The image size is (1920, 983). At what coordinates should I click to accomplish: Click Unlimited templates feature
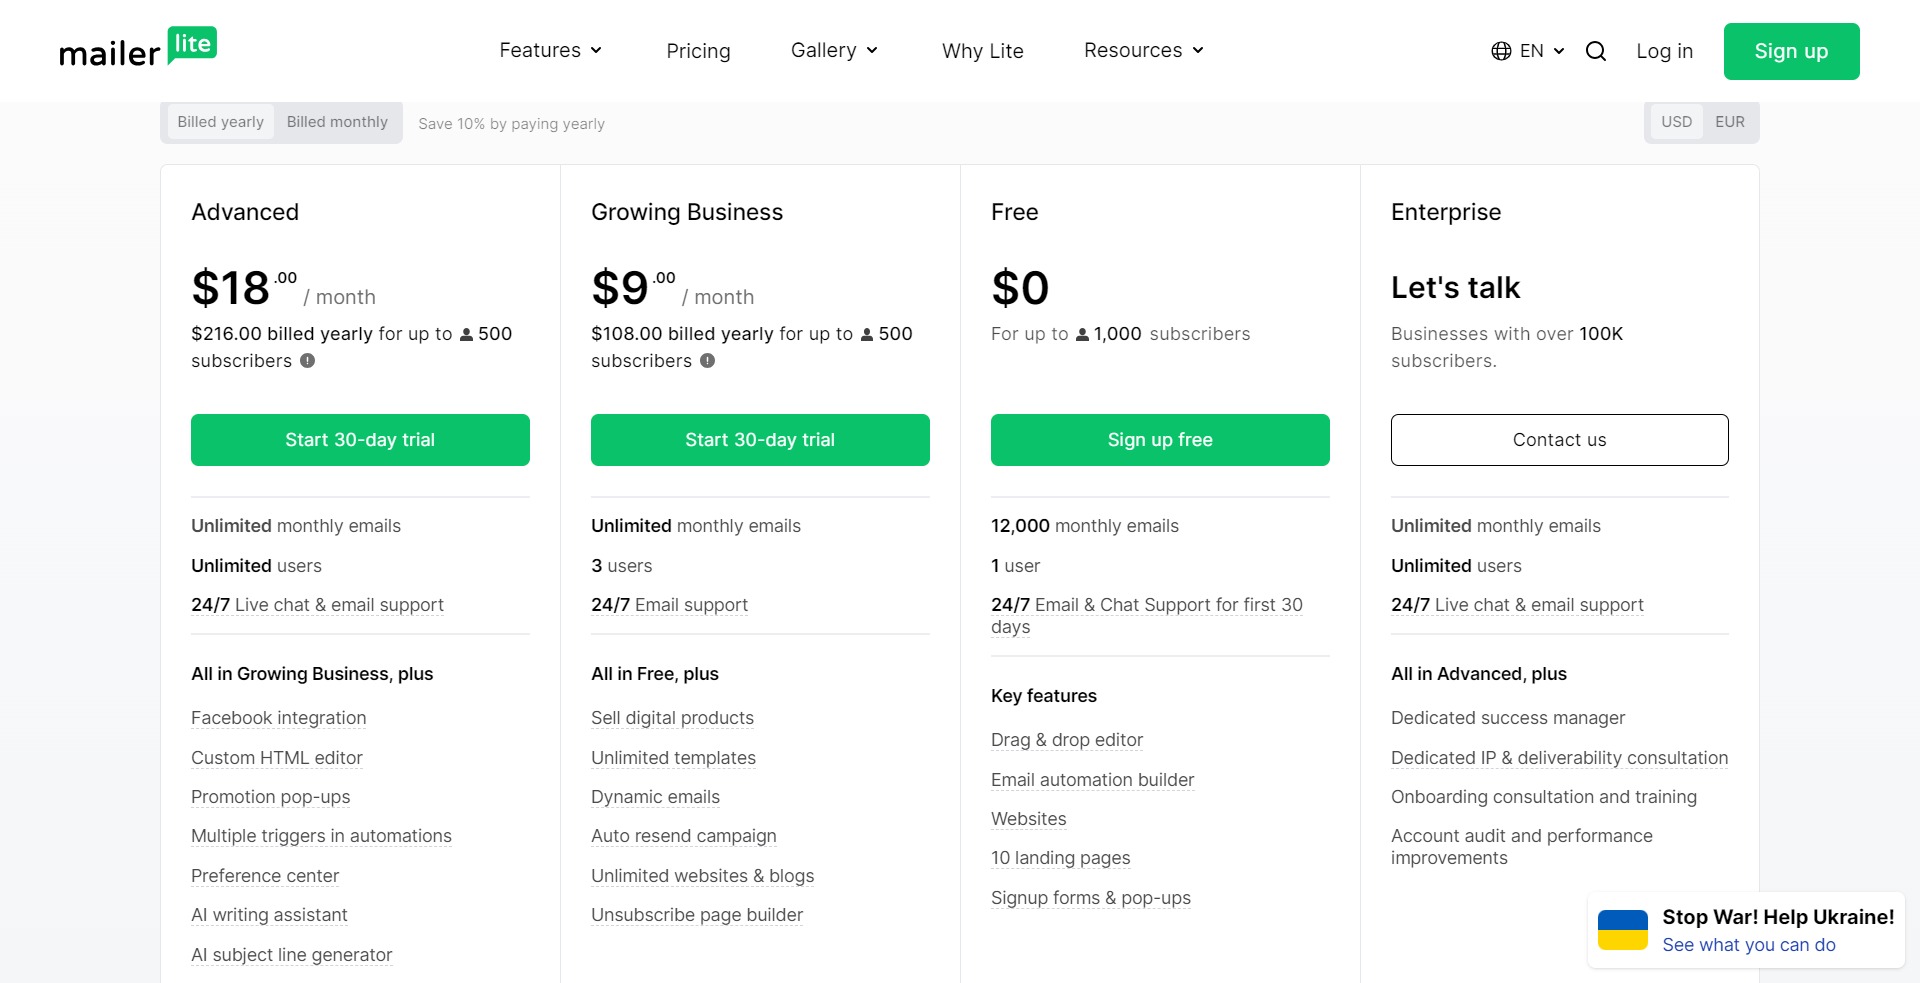coord(673,758)
